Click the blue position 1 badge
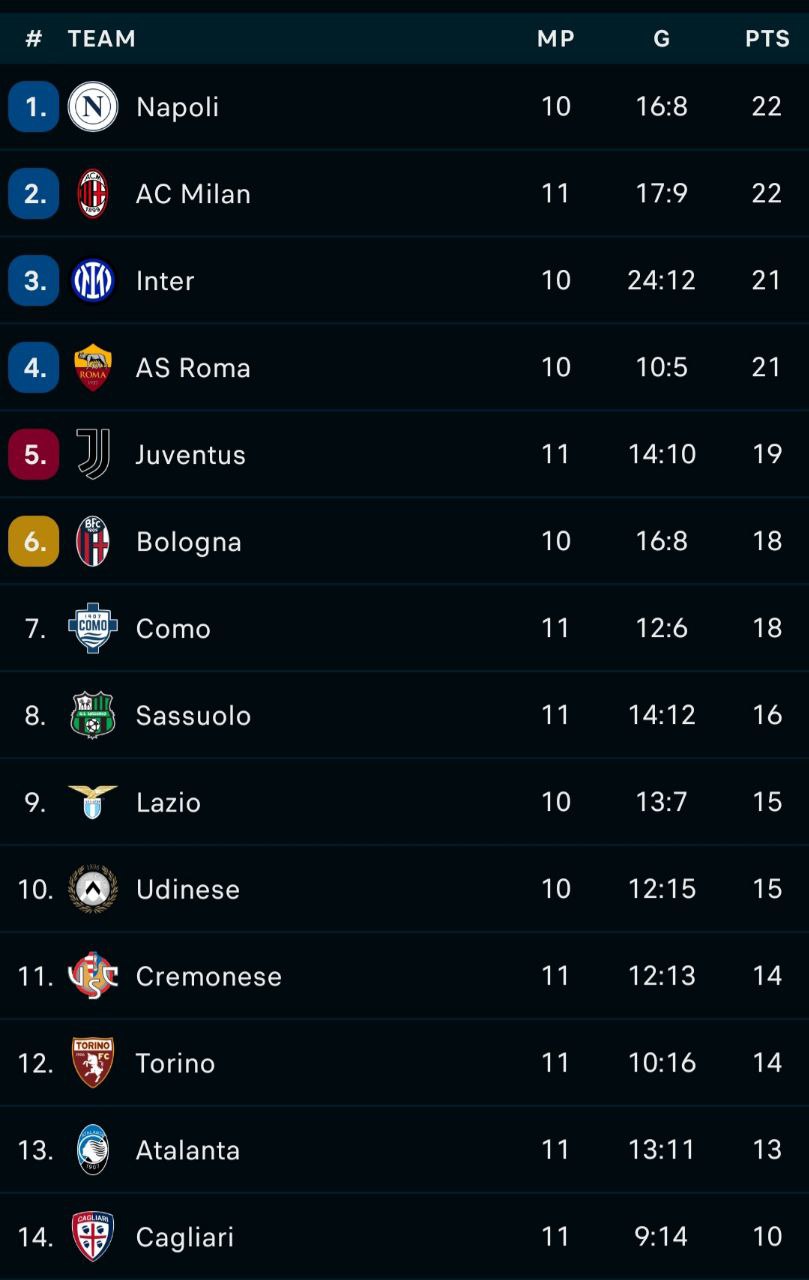809x1280 pixels. [34, 107]
